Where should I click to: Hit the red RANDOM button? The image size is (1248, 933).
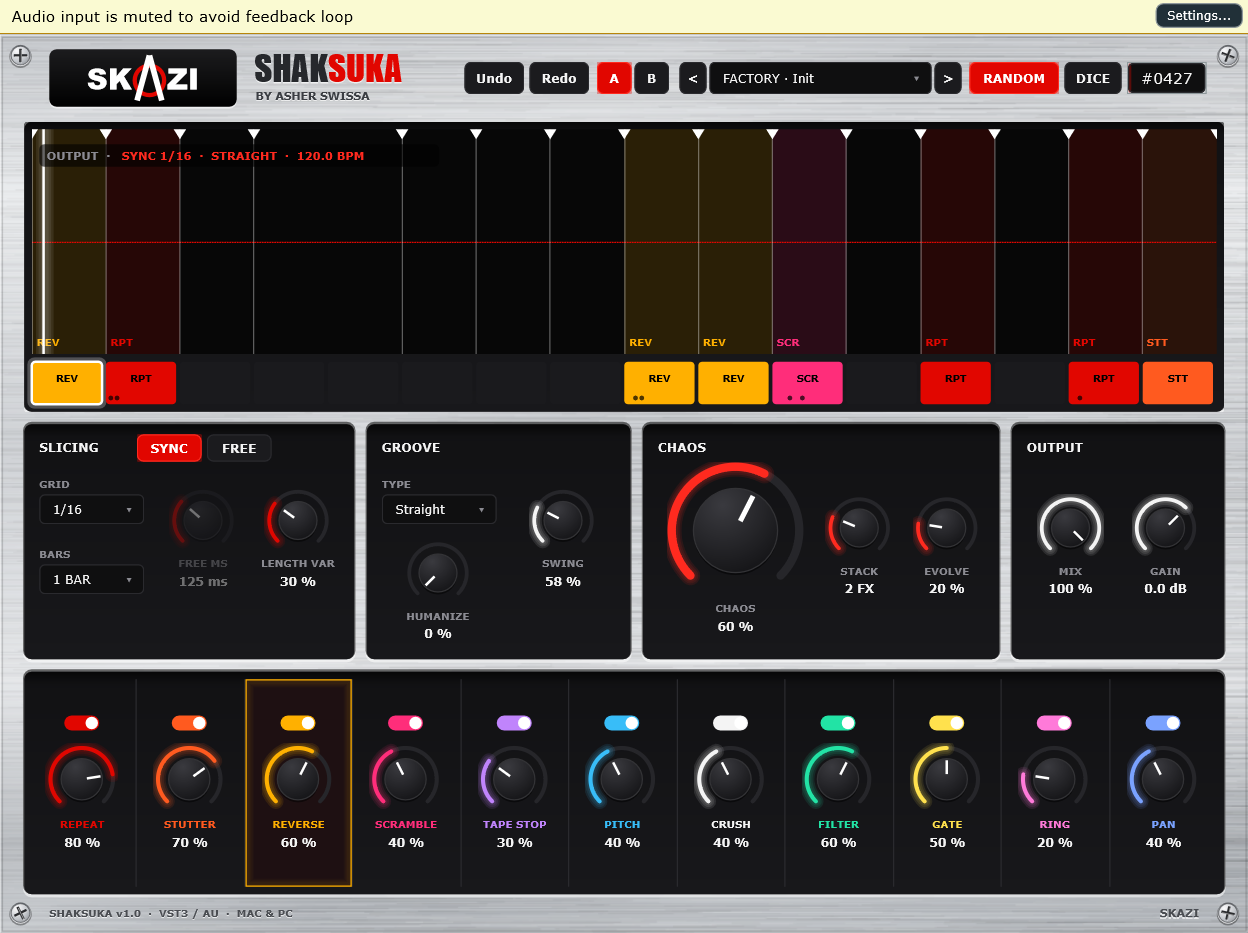pyautogui.click(x=1014, y=78)
